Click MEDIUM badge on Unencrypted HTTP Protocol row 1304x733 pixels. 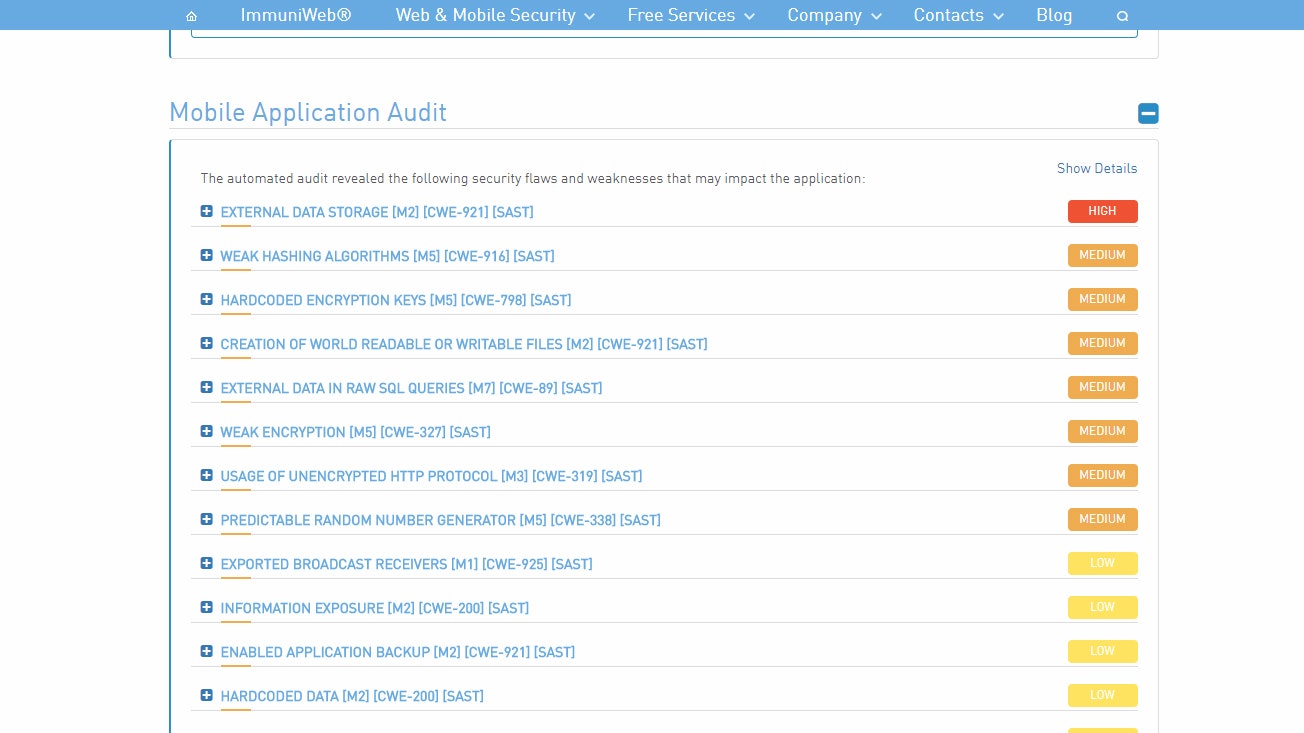(x=1102, y=475)
